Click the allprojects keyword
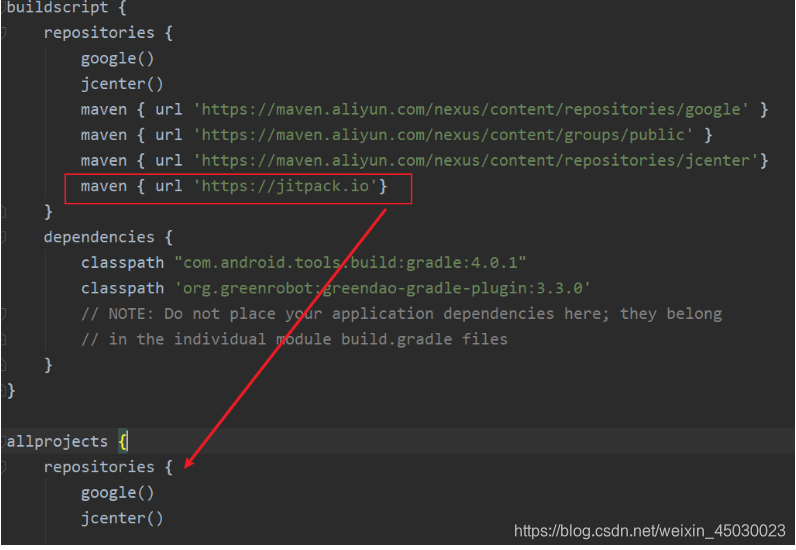796x550 pixels. coord(57,441)
